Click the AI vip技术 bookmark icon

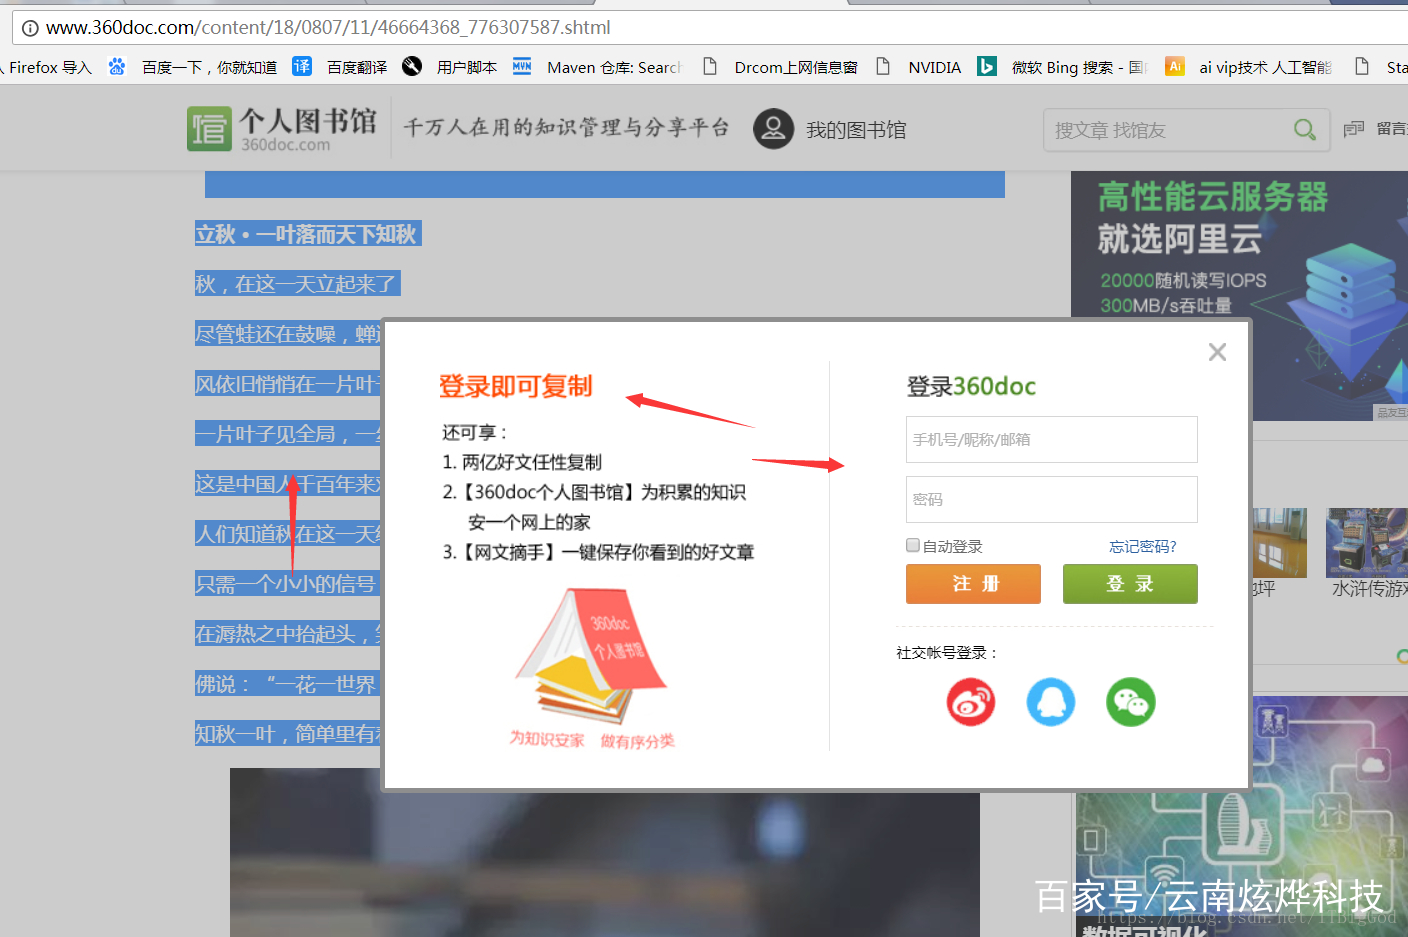[x=1174, y=66]
